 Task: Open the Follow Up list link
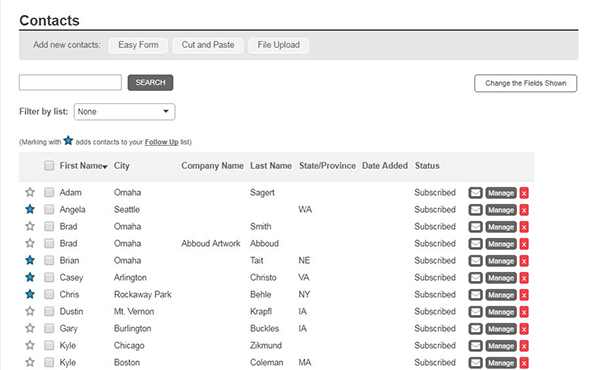[x=161, y=142]
